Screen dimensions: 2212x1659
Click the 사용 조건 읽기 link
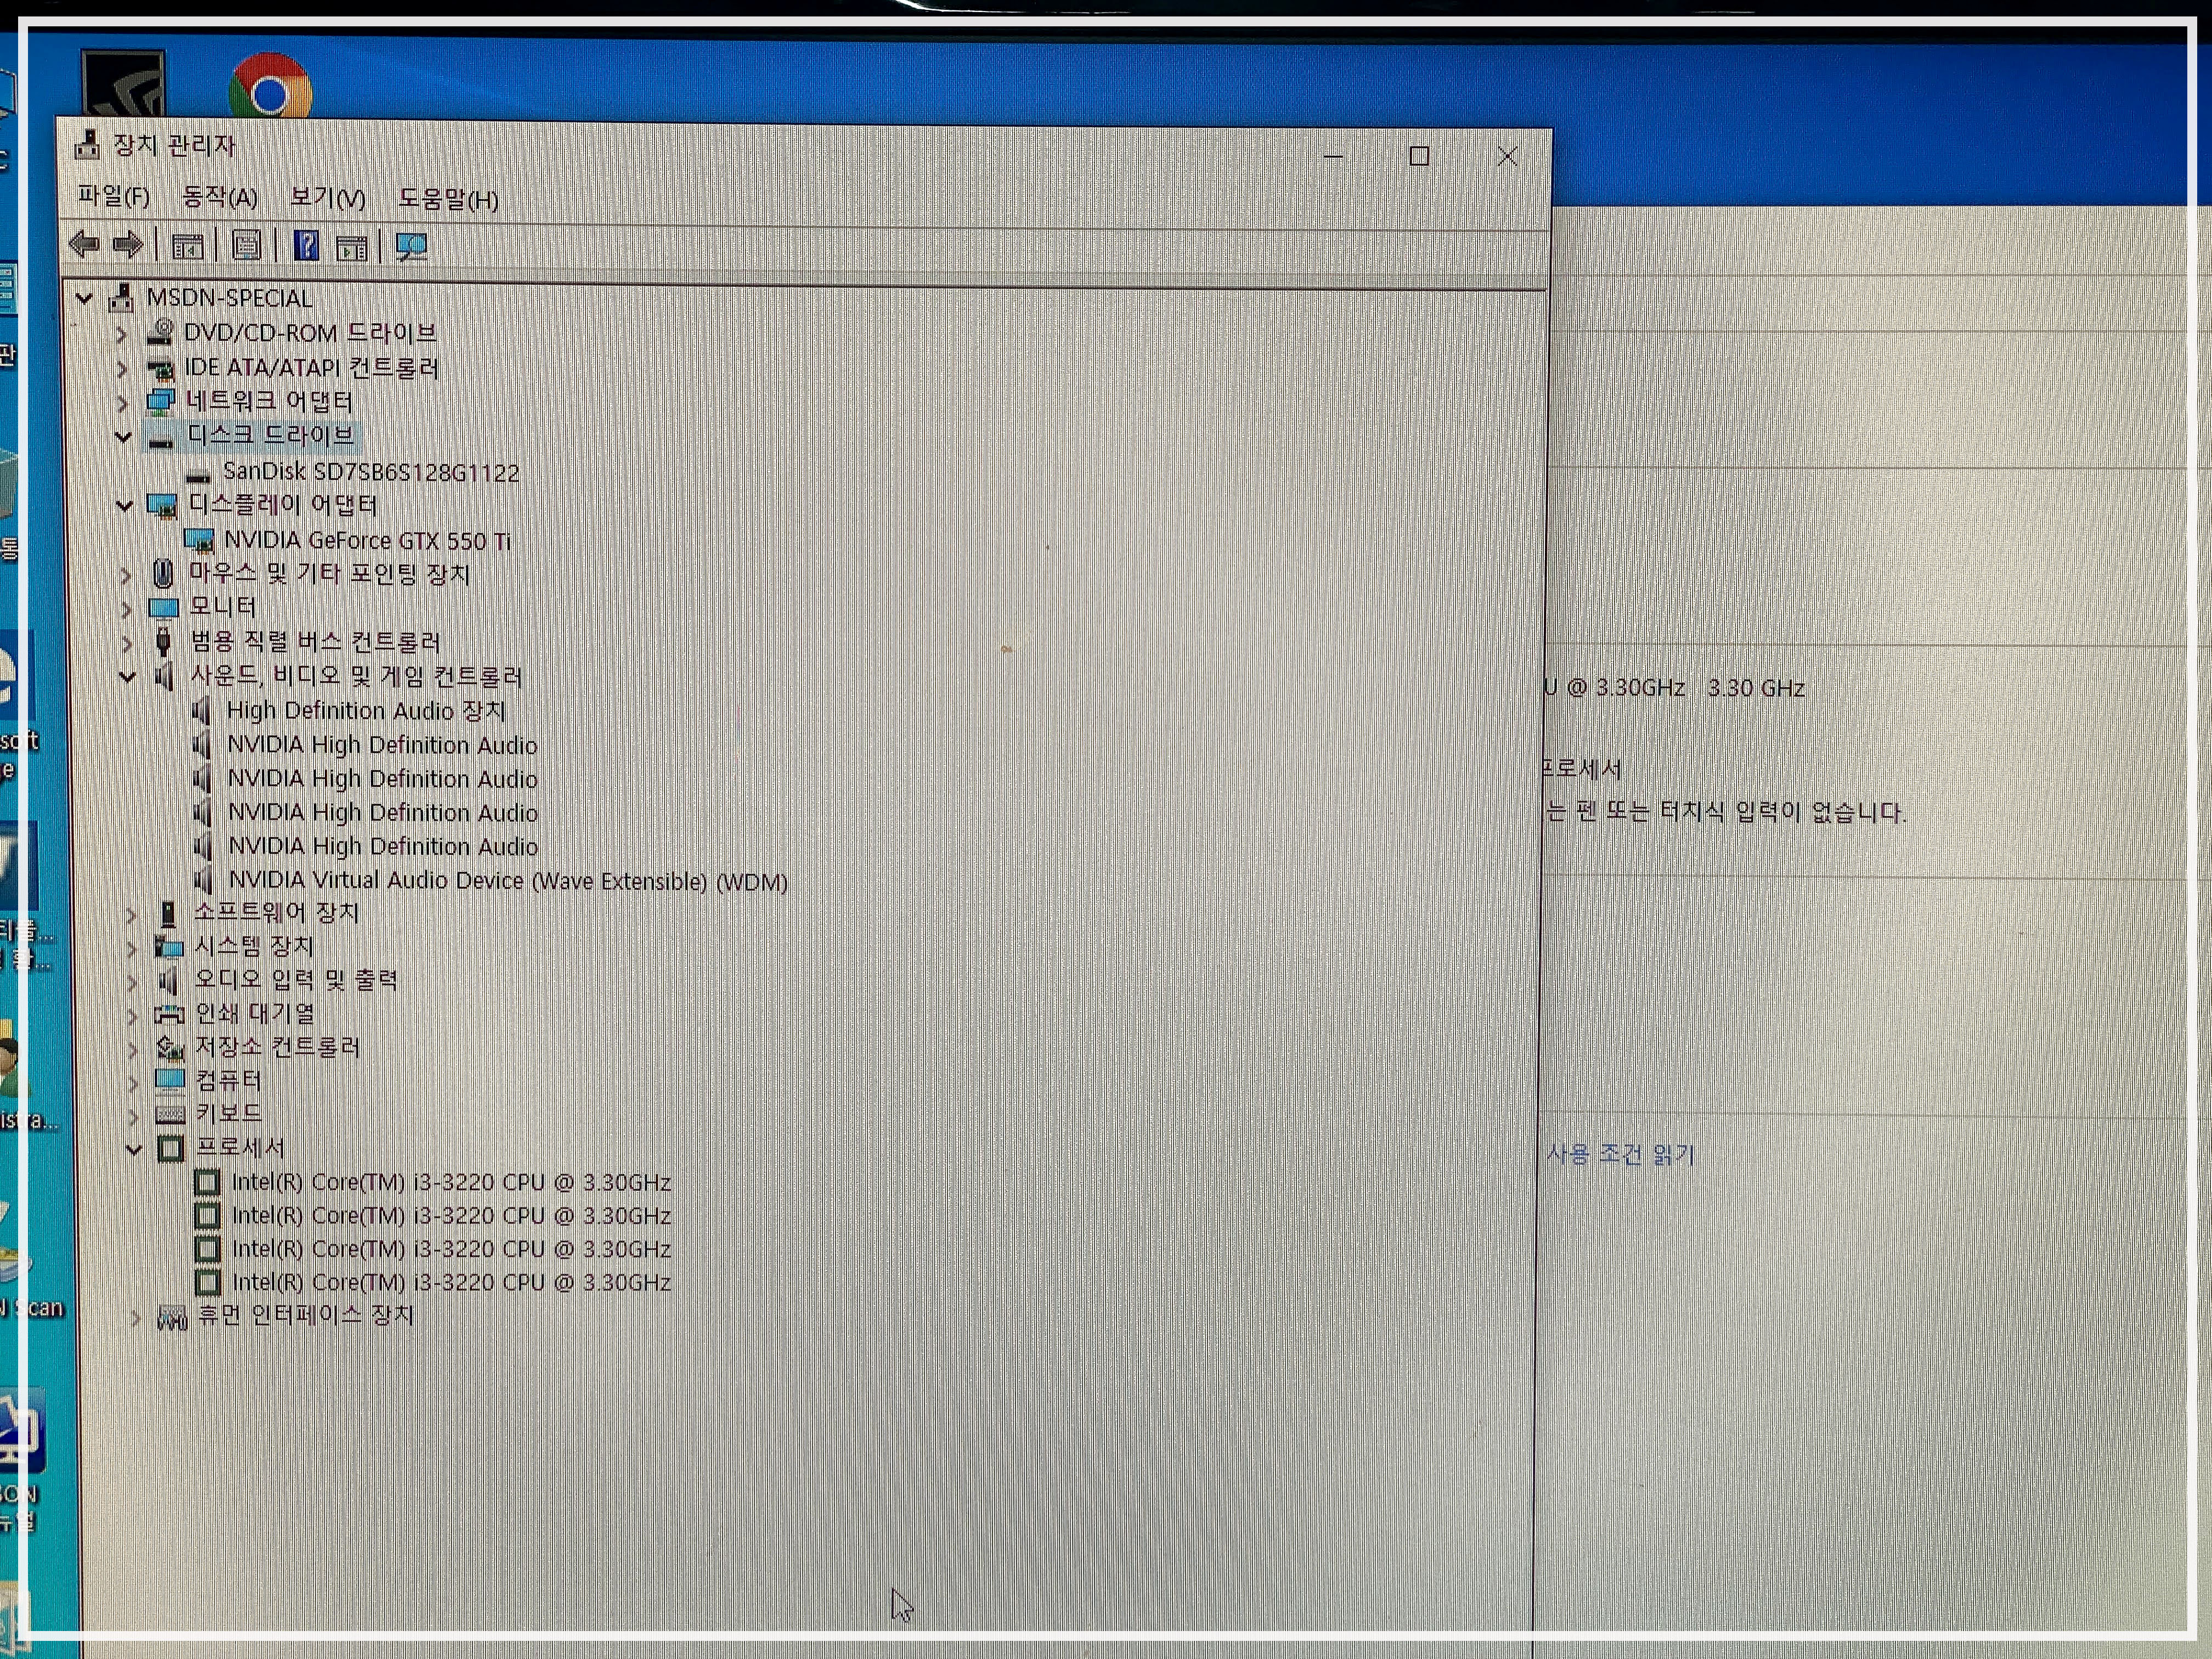[x=1620, y=1155]
